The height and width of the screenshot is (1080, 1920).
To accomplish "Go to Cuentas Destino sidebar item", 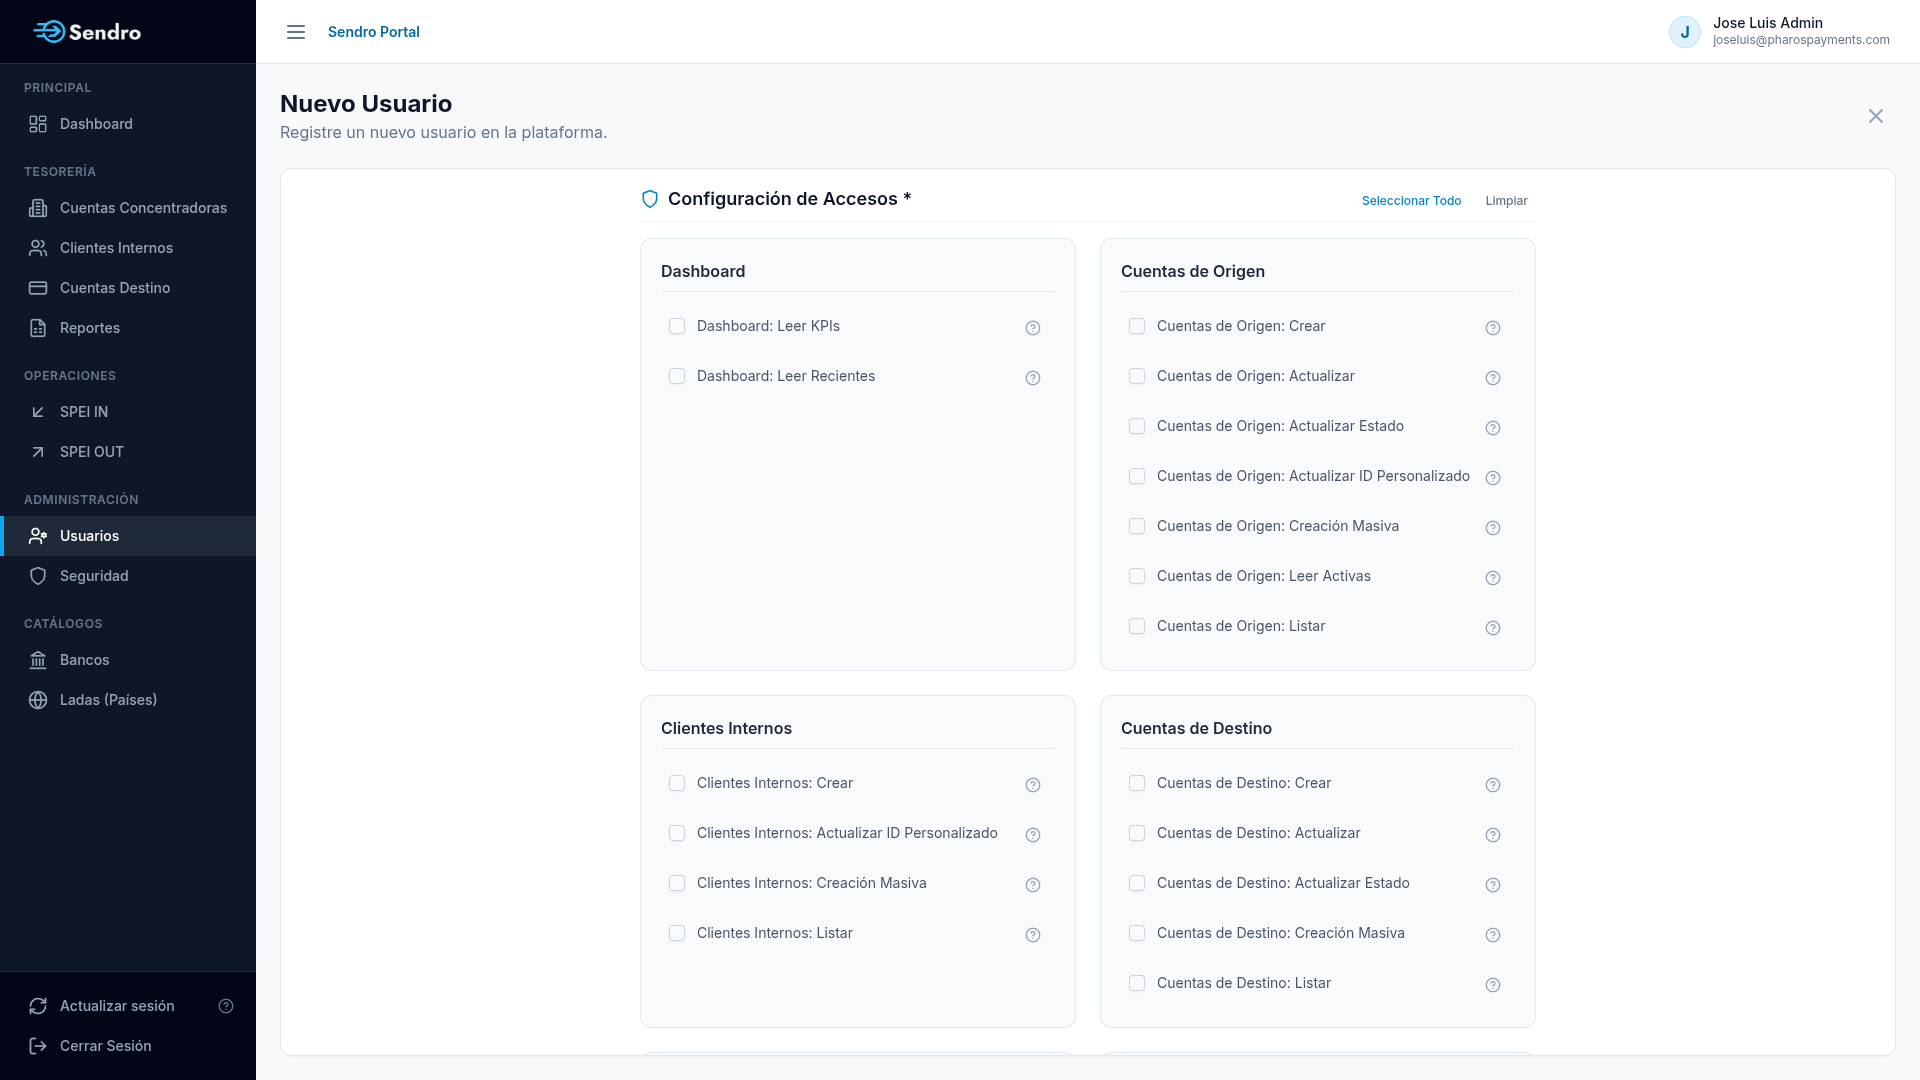I will pos(128,288).
